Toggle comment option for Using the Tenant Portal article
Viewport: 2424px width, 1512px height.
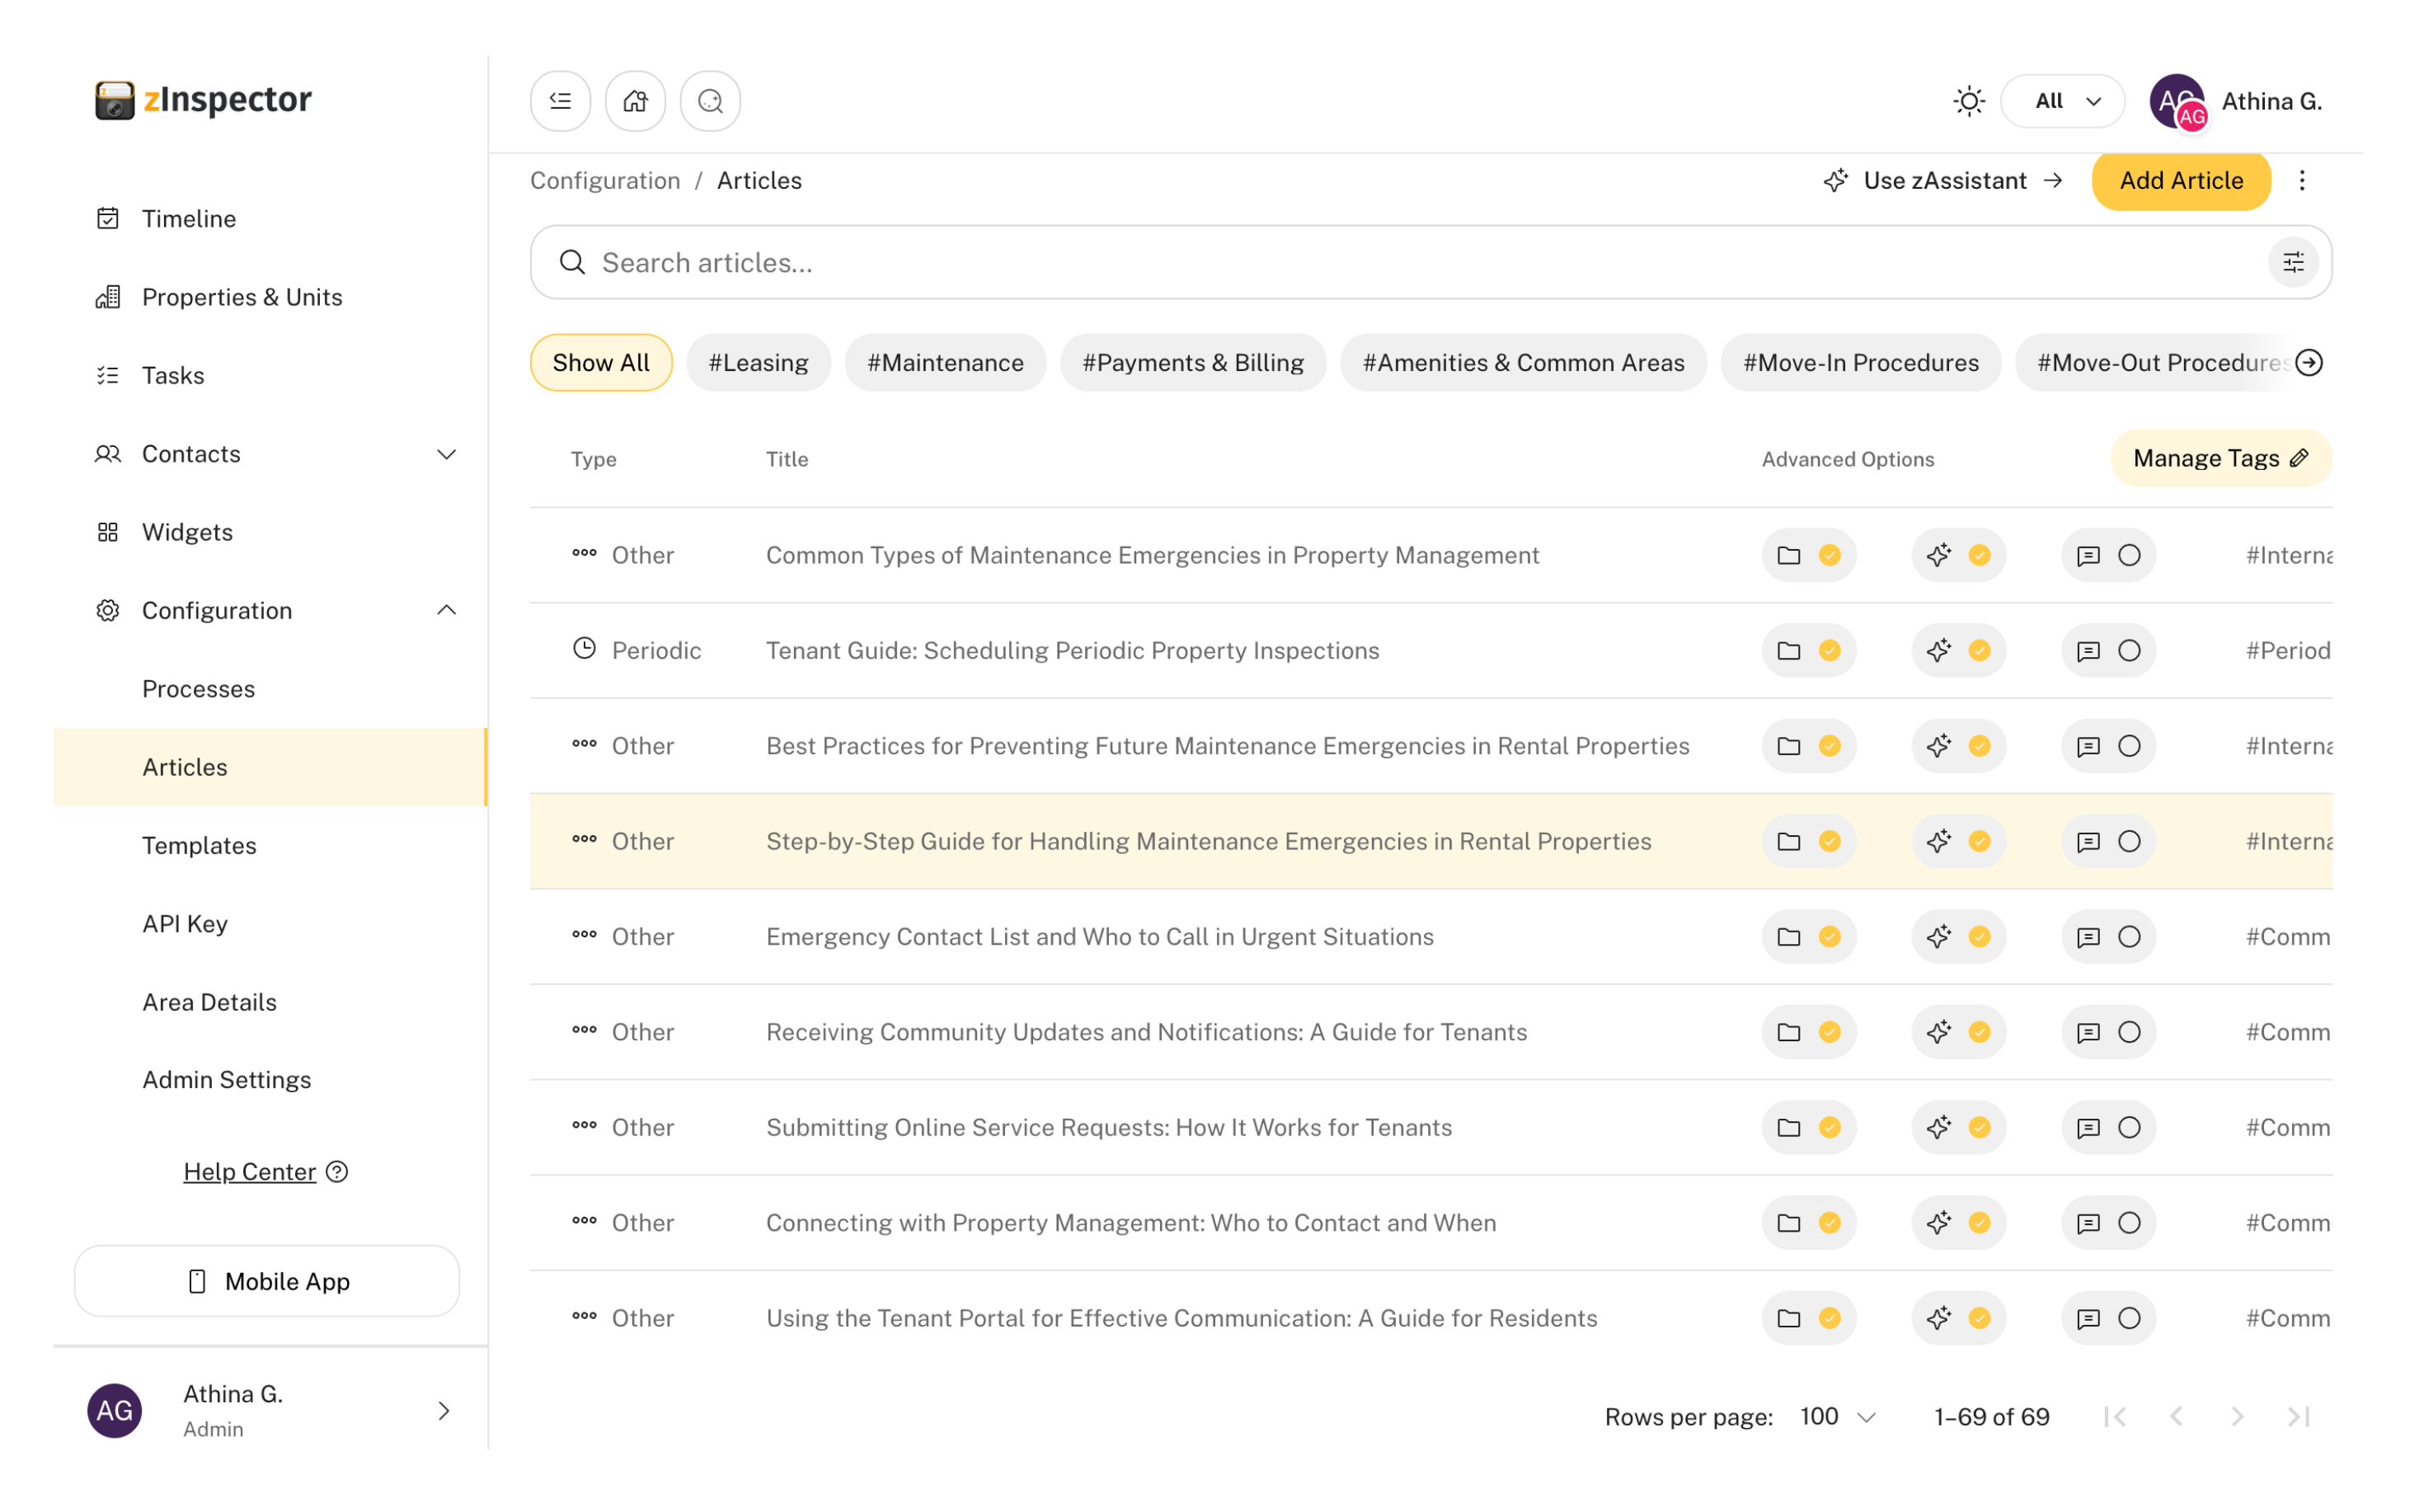(2110, 1320)
